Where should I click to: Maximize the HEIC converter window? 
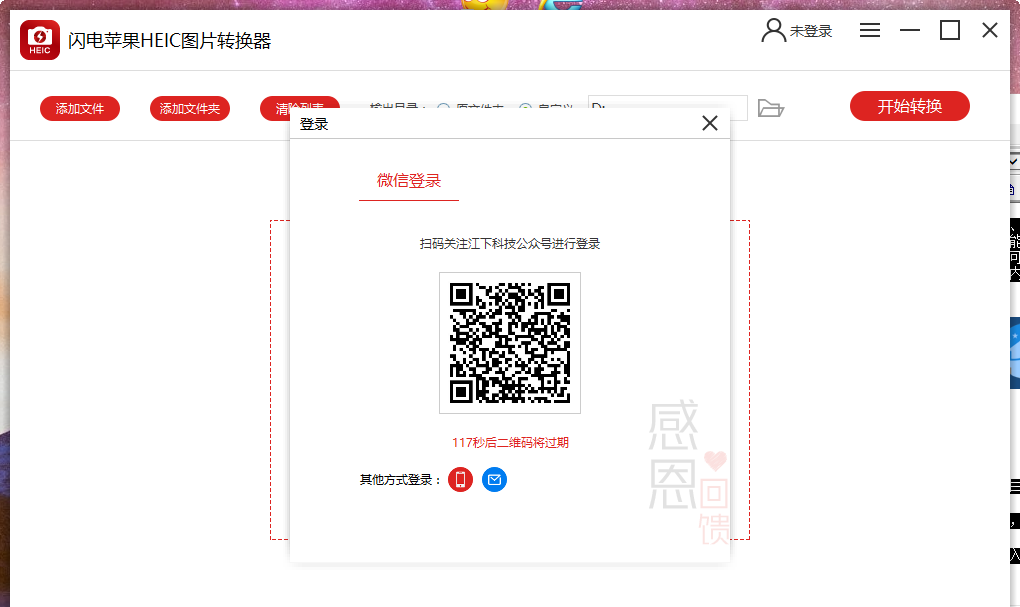(950, 30)
